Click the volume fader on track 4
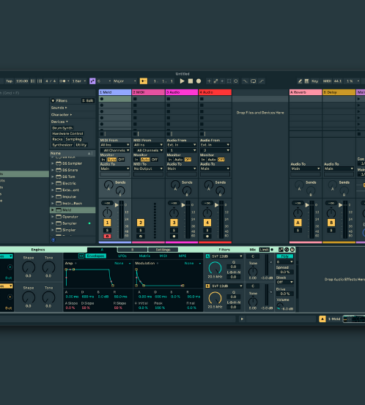This screenshot has height=405, width=365. (217, 205)
